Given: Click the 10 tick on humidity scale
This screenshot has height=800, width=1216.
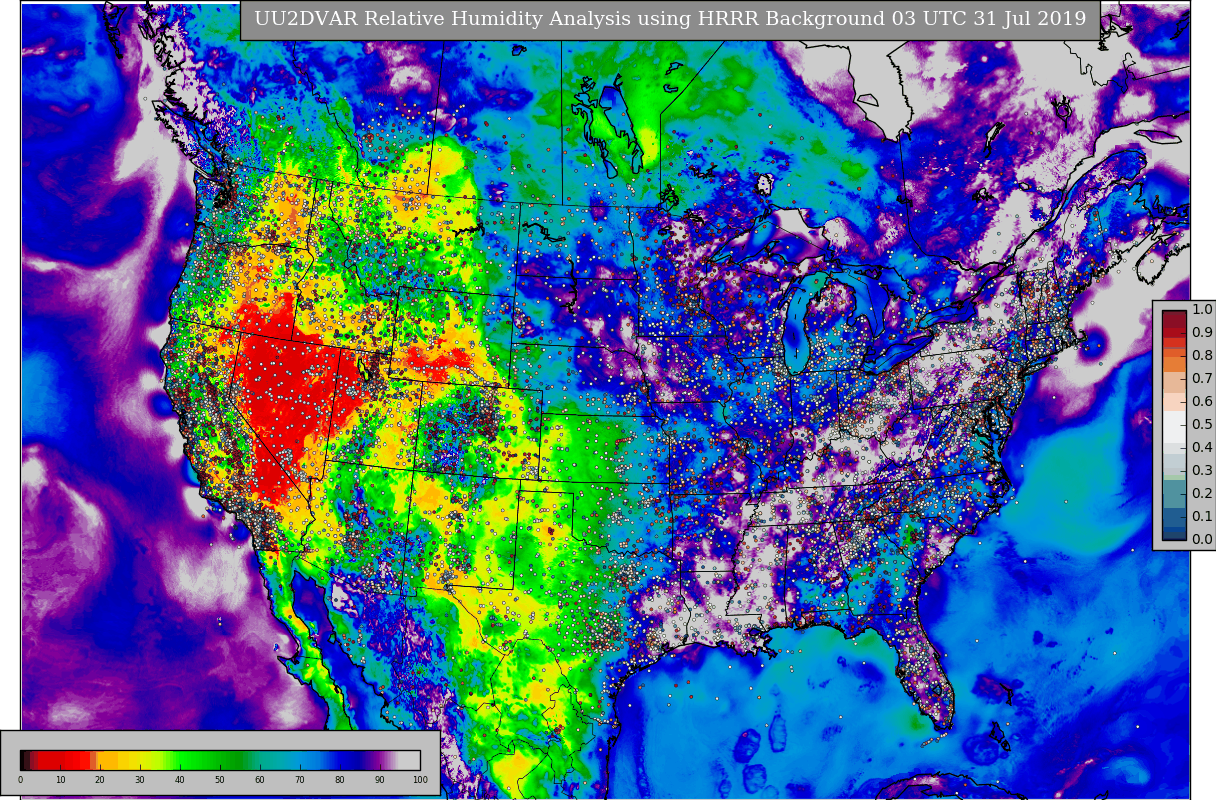Looking at the screenshot, I should tap(60, 780).
